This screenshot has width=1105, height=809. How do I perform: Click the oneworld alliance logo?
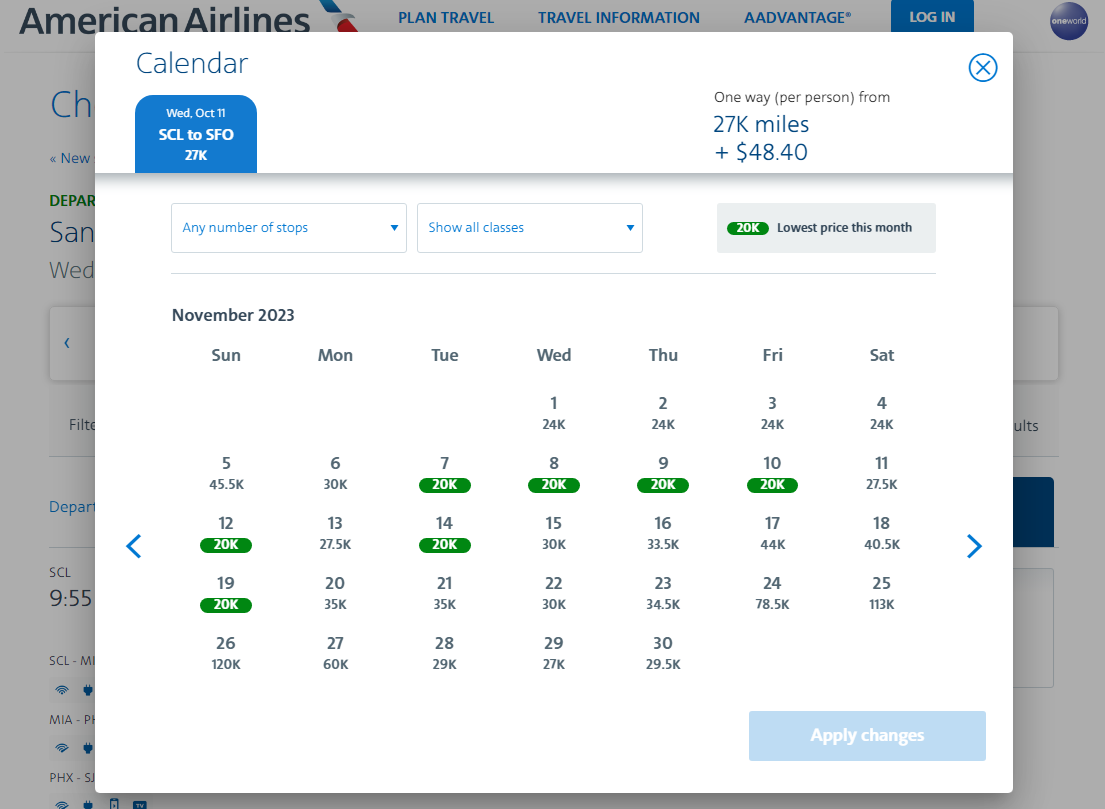pyautogui.click(x=1068, y=21)
